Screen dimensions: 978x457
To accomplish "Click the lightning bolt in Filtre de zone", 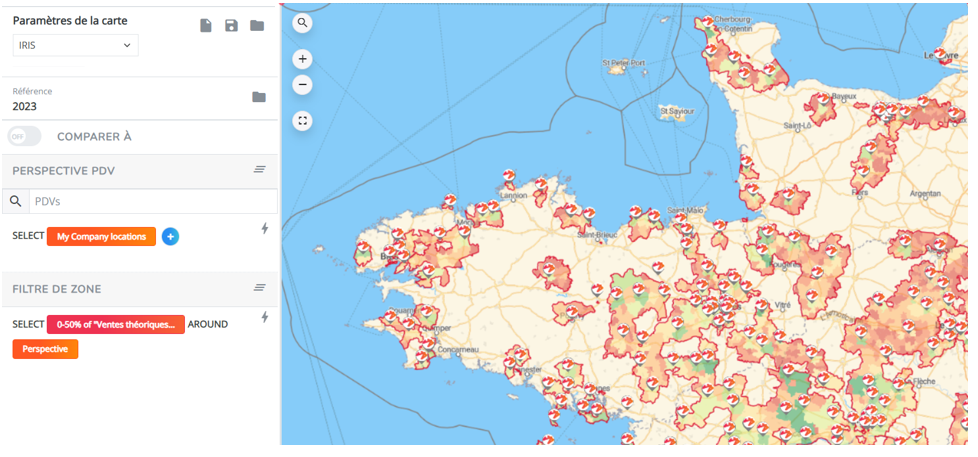I will pyautogui.click(x=264, y=317).
